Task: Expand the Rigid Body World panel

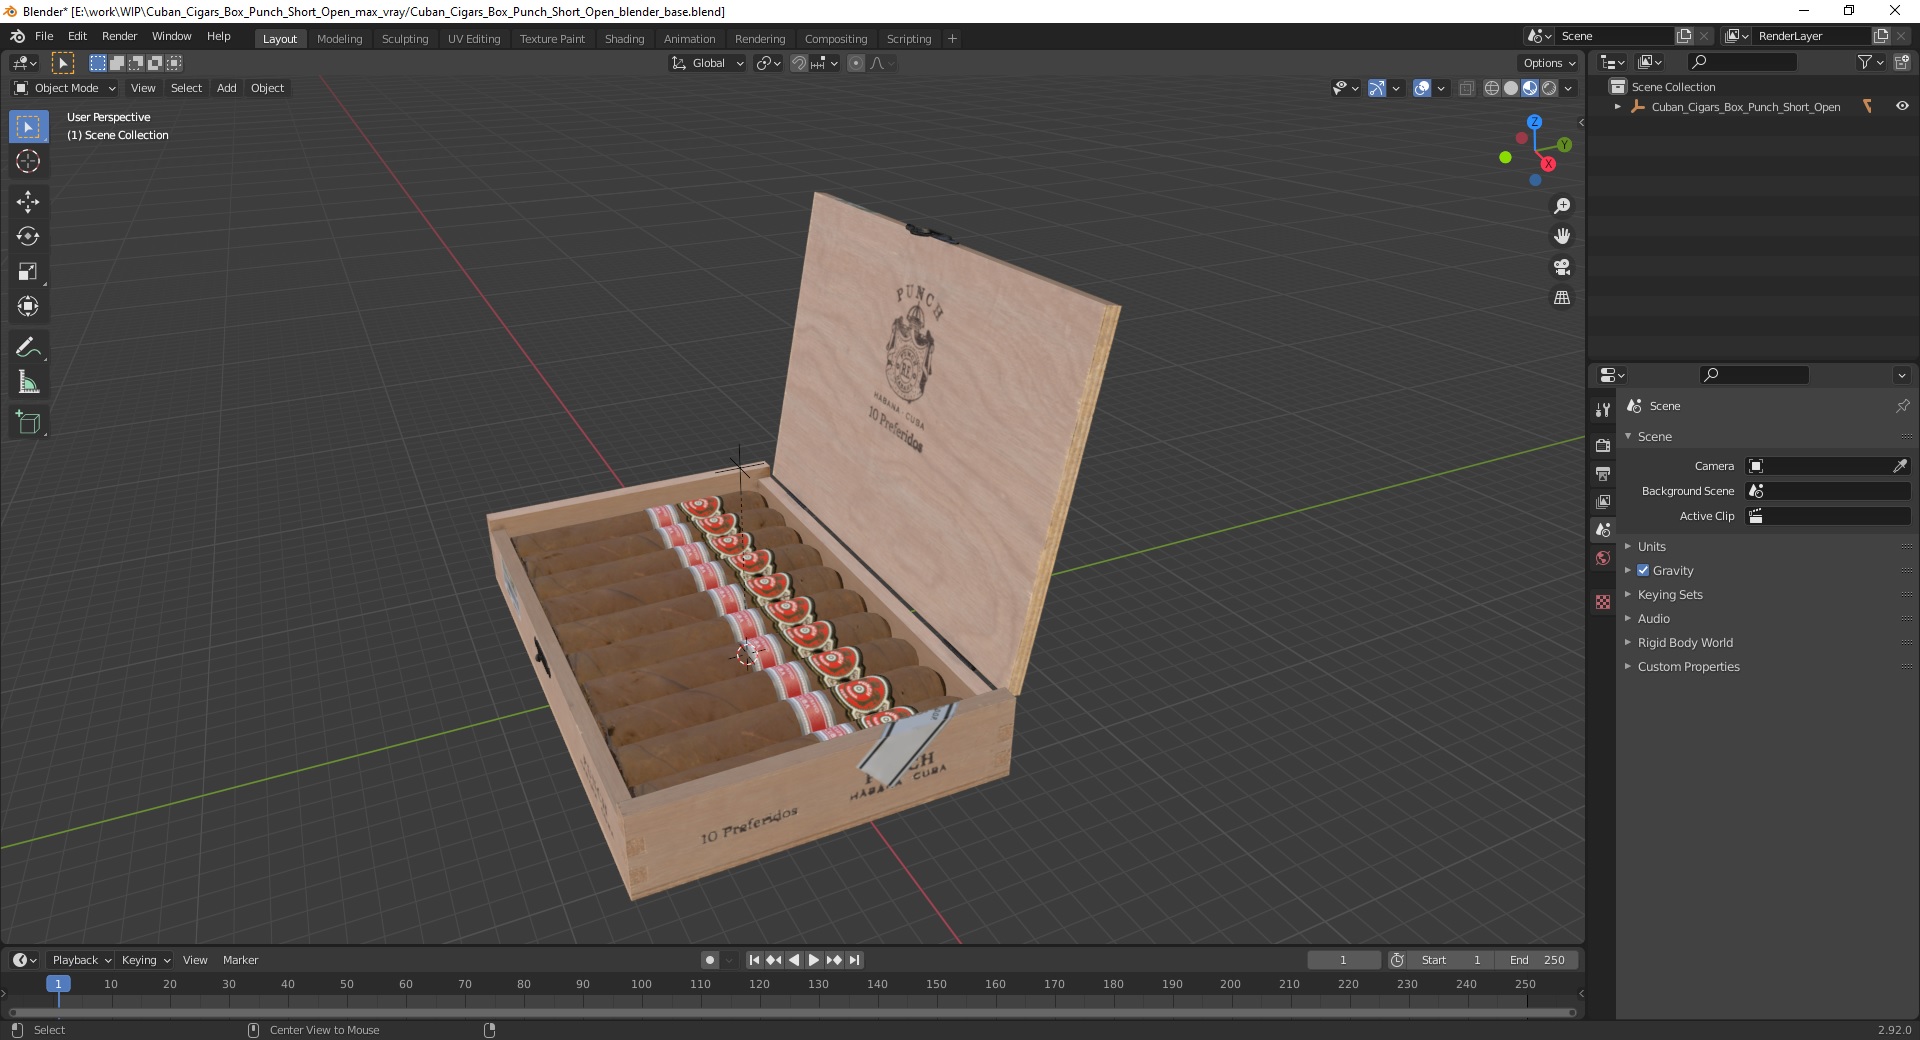Action: pos(1684,643)
